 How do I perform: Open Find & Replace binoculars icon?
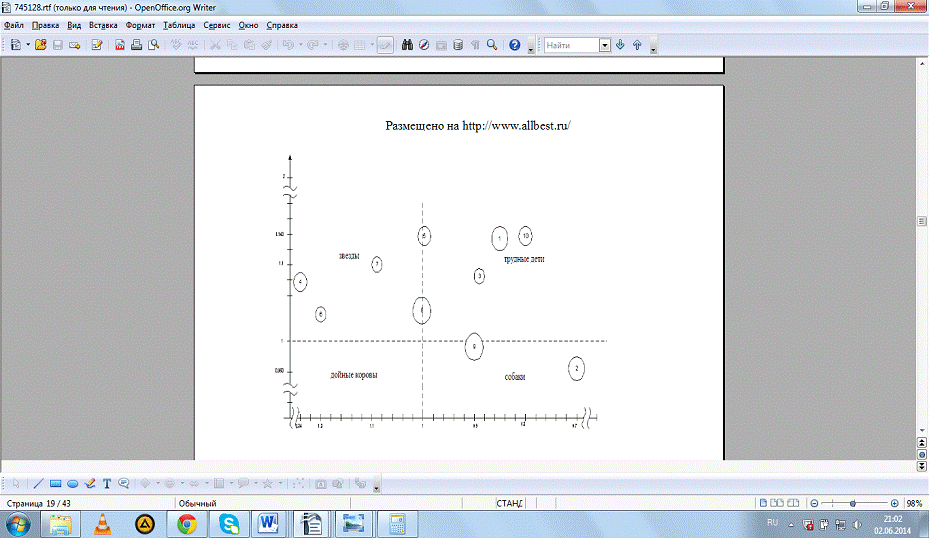[x=408, y=45]
